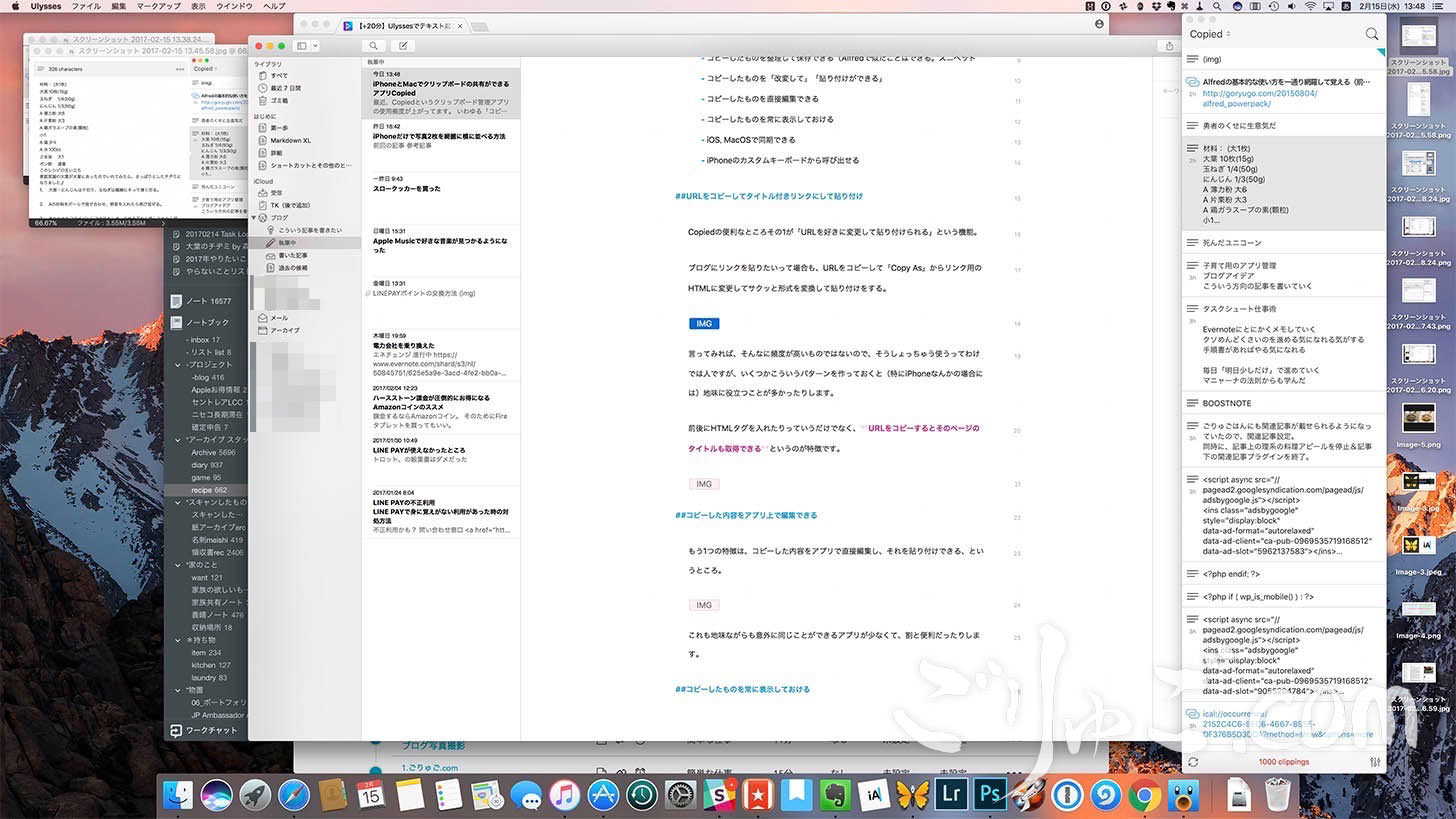Click the search magnifier in Ulysses toolbar
This screenshot has height=819, width=1456.
(373, 46)
